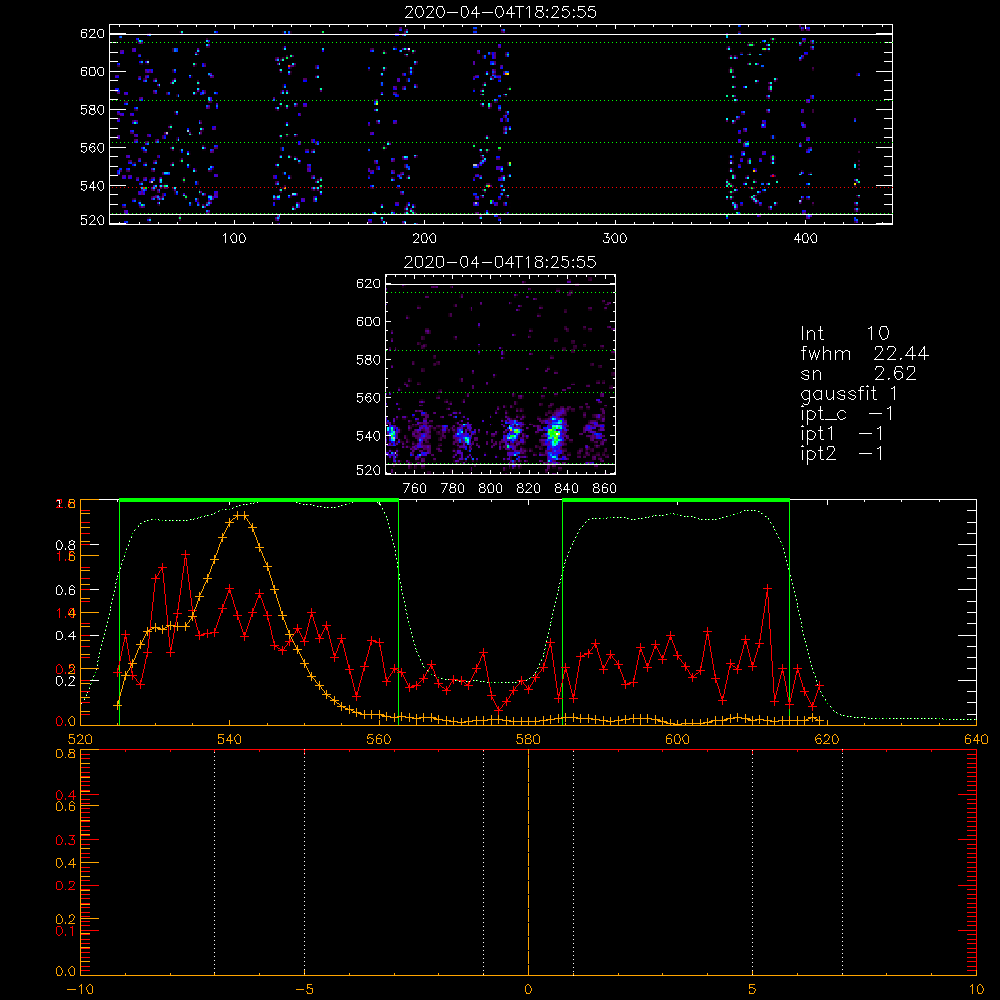This screenshot has width=1000, height=1000.
Task: Click the brightest green blob in the middle image
Action: 554,435
